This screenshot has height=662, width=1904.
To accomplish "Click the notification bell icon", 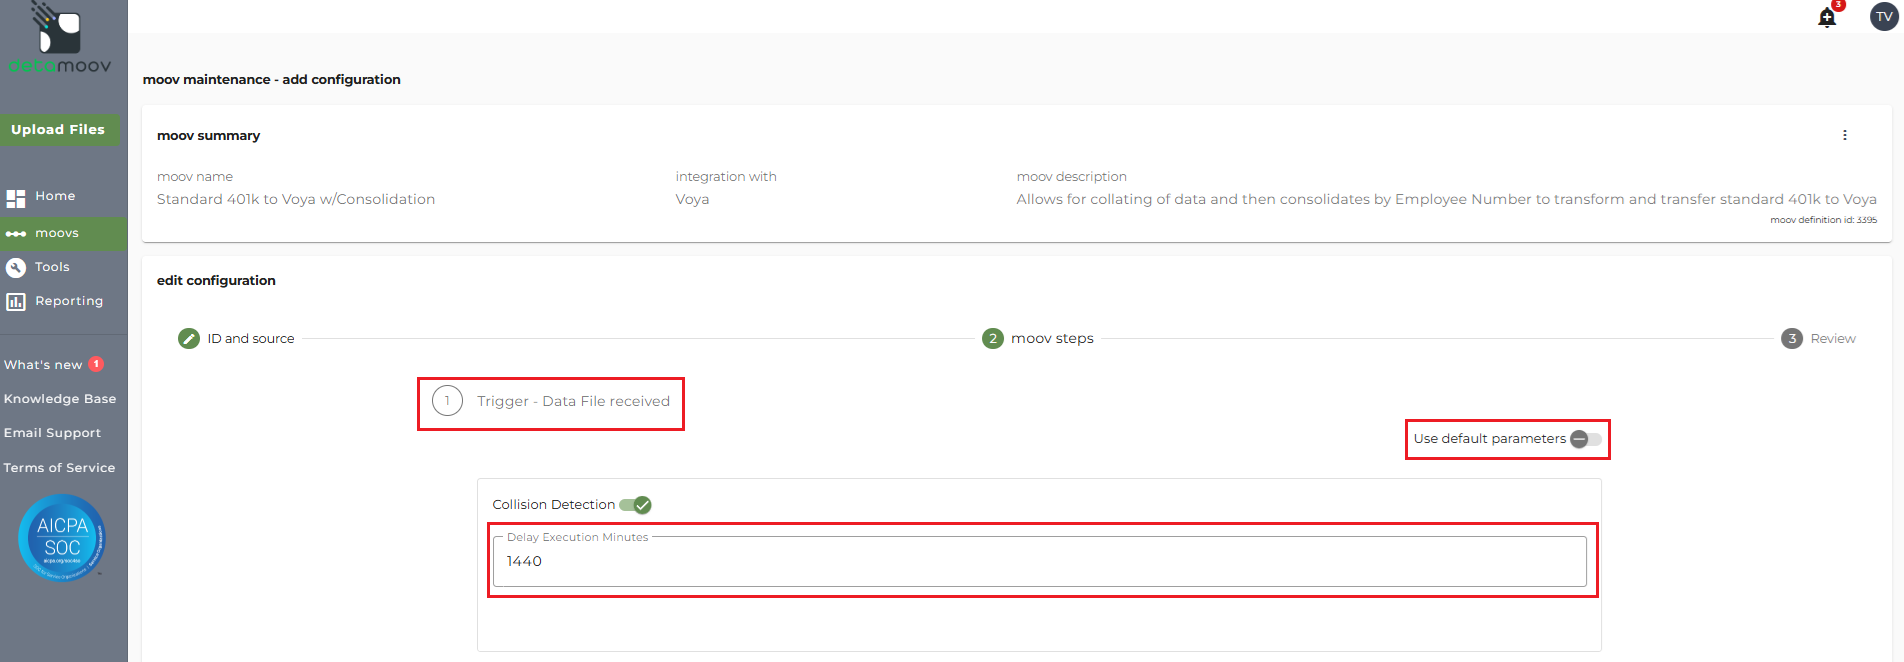I will pos(1827,18).
